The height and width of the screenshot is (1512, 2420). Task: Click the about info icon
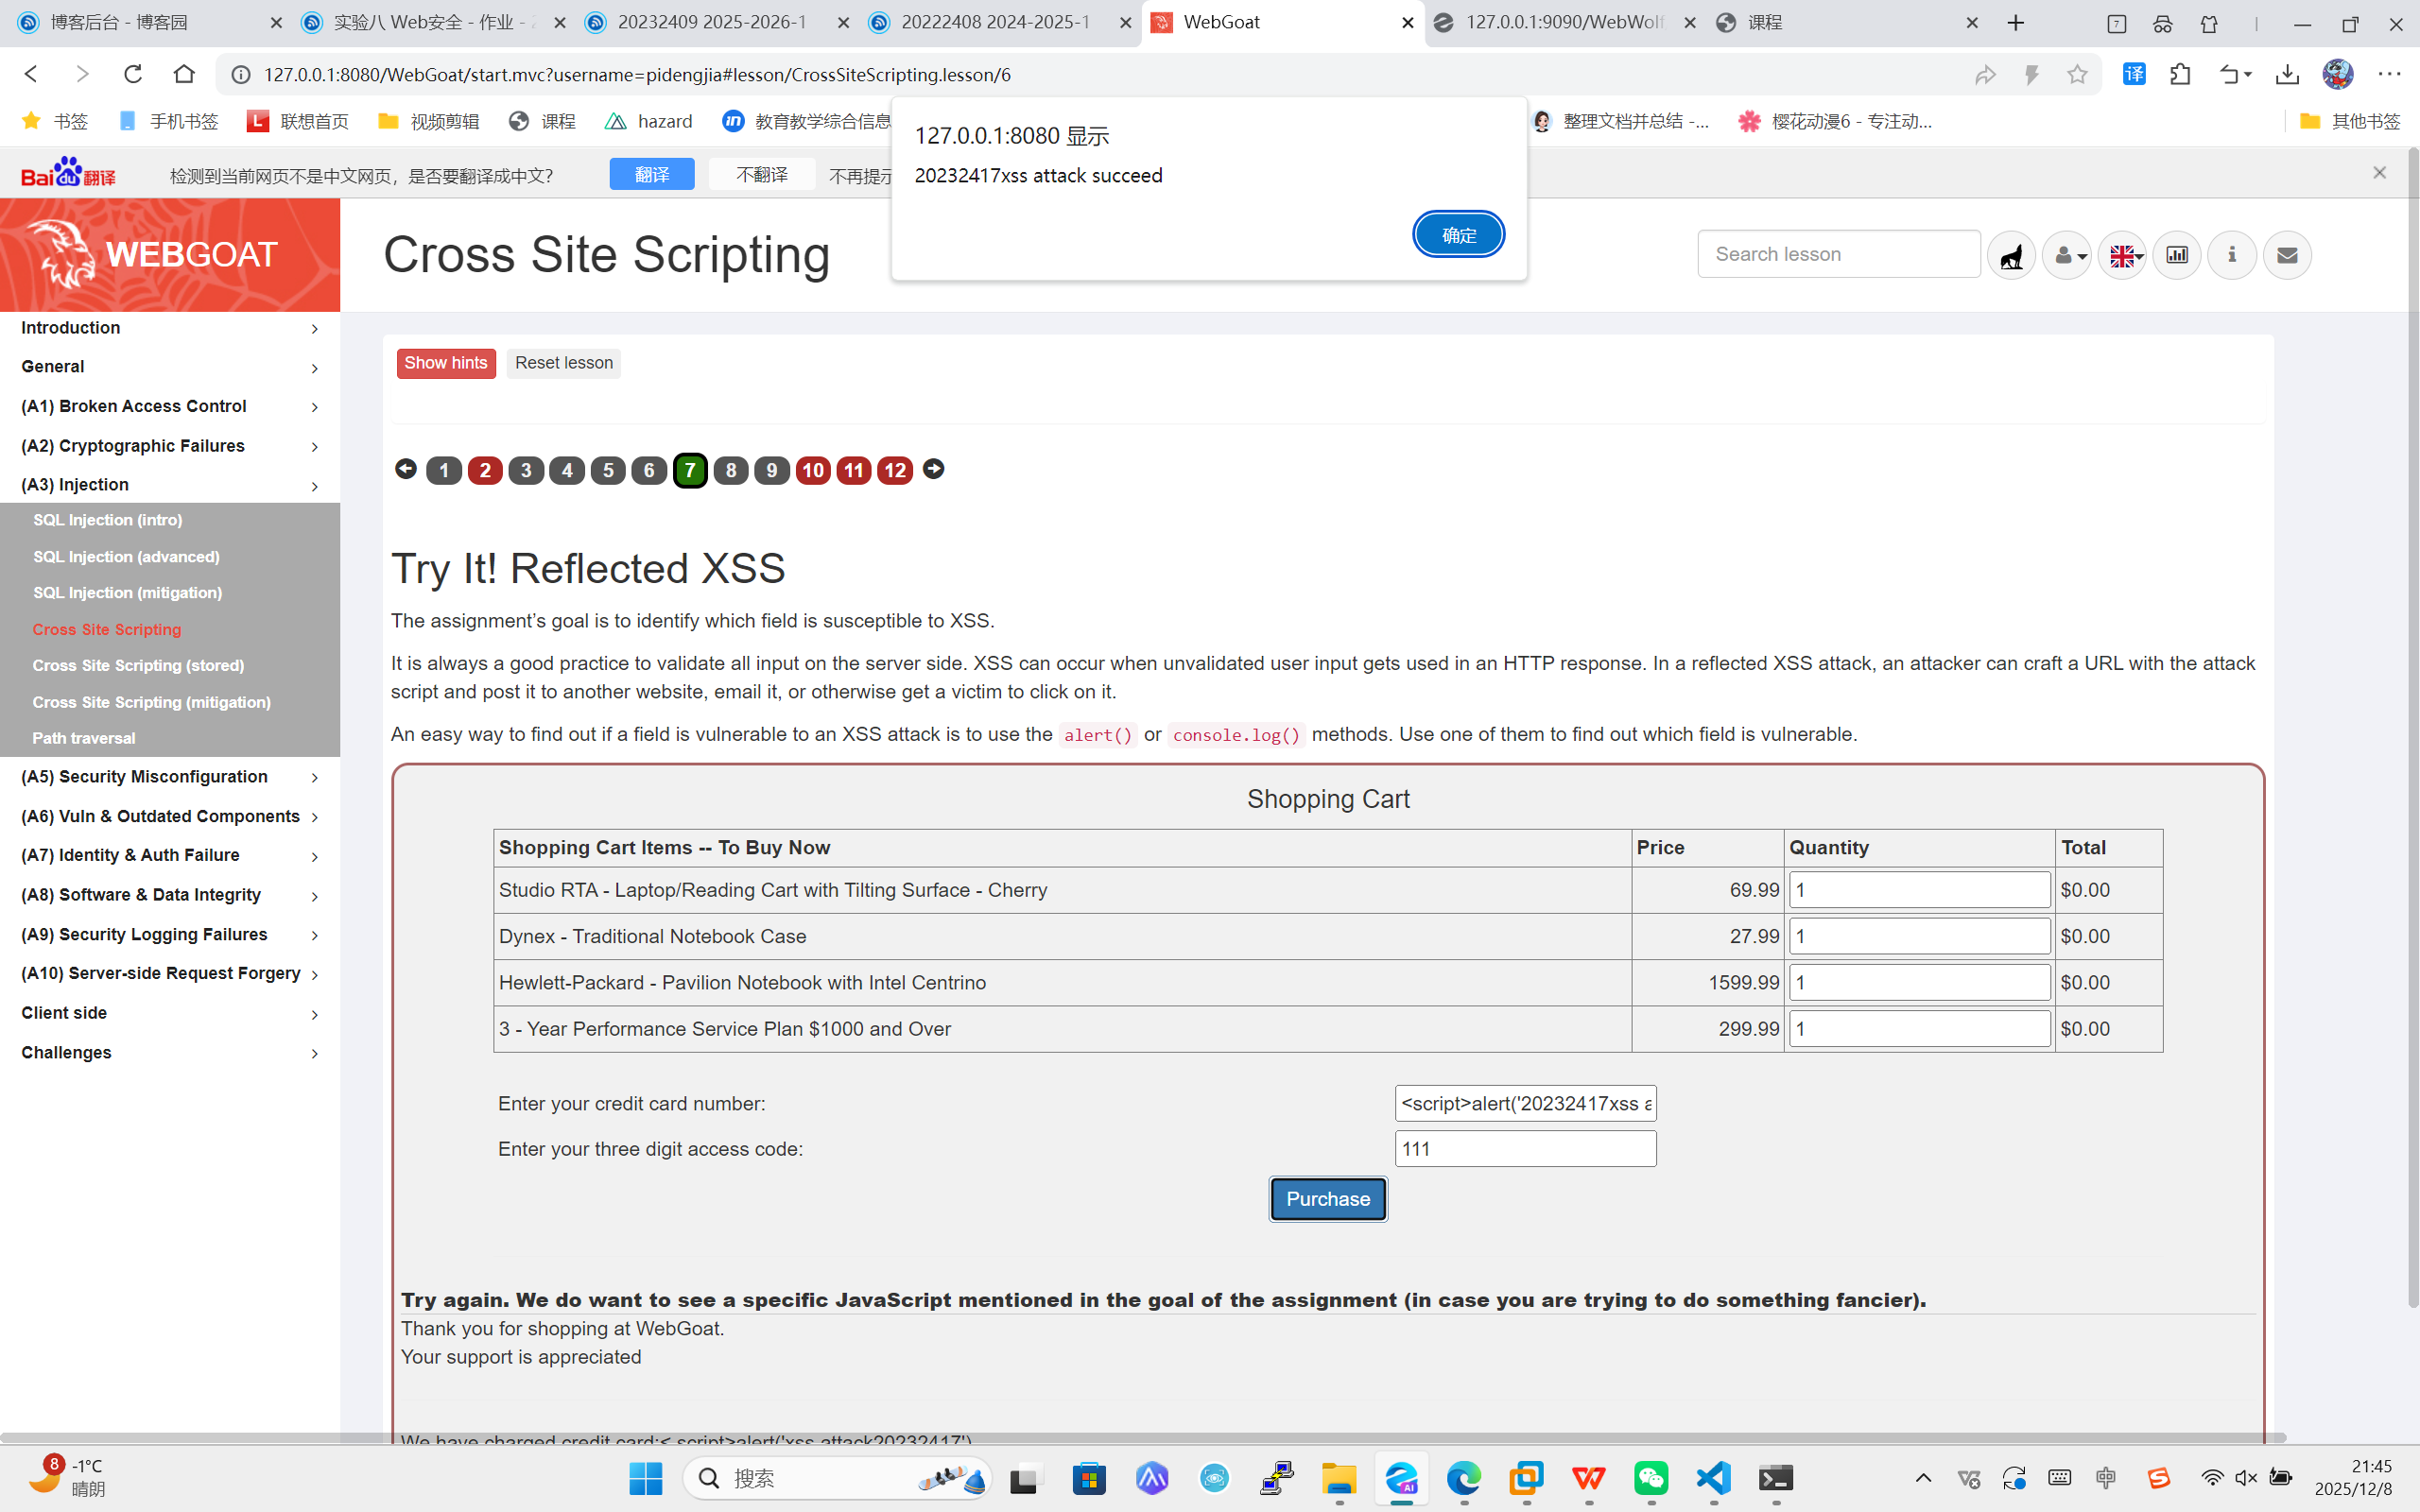point(2232,255)
